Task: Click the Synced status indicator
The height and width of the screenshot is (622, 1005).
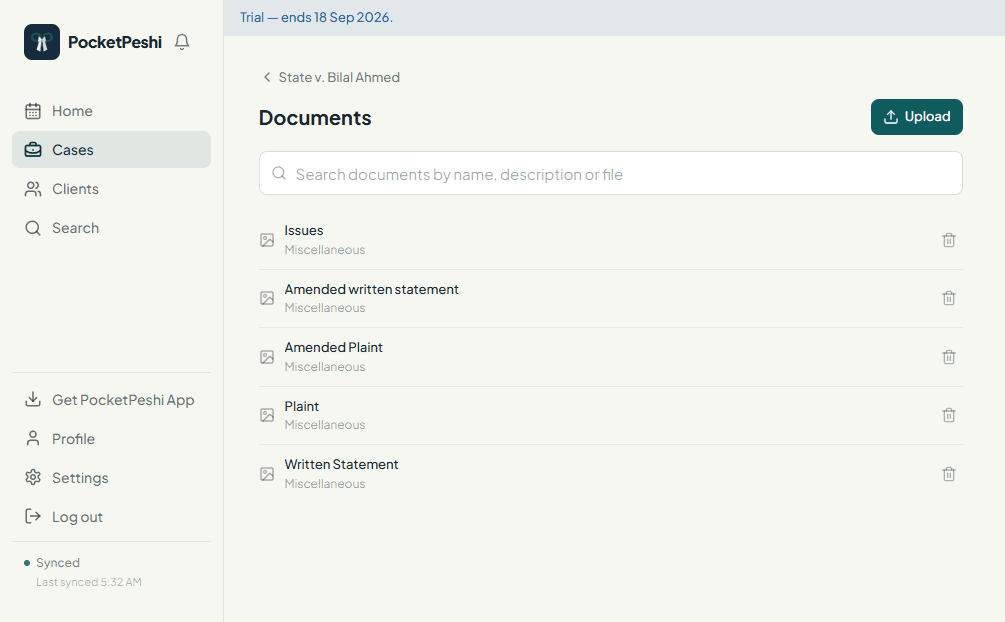Action: pos(52,562)
